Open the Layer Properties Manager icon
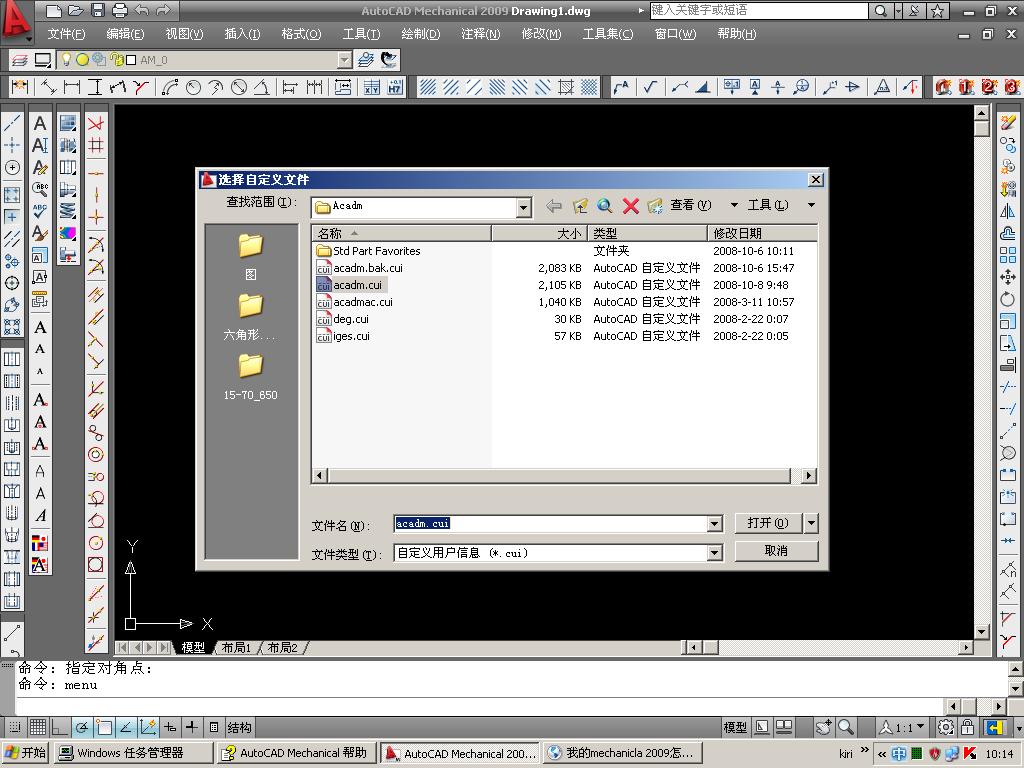Screen dimensions: 1024x768 click(20, 60)
